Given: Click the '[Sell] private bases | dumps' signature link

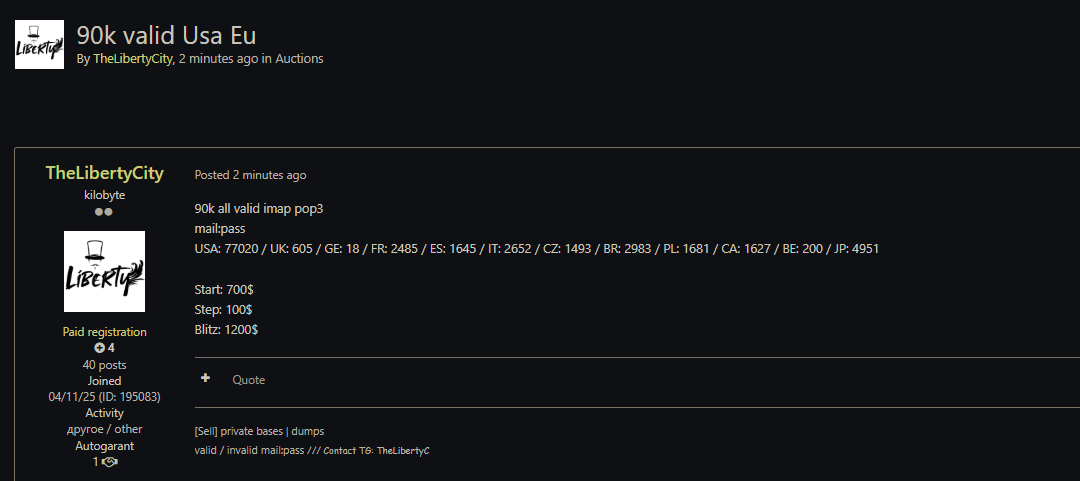Looking at the screenshot, I should tap(259, 431).
